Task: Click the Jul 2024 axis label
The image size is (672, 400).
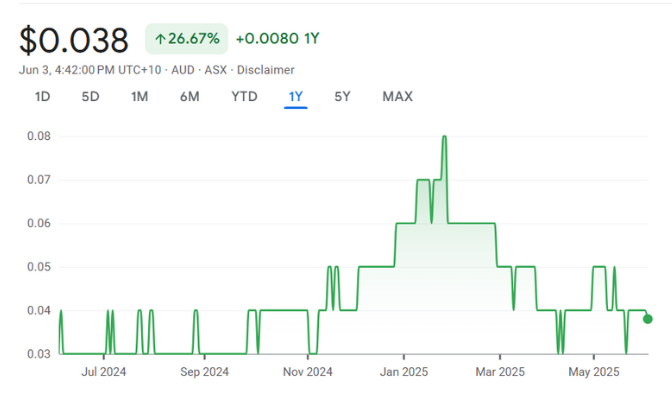Action: pyautogui.click(x=104, y=372)
